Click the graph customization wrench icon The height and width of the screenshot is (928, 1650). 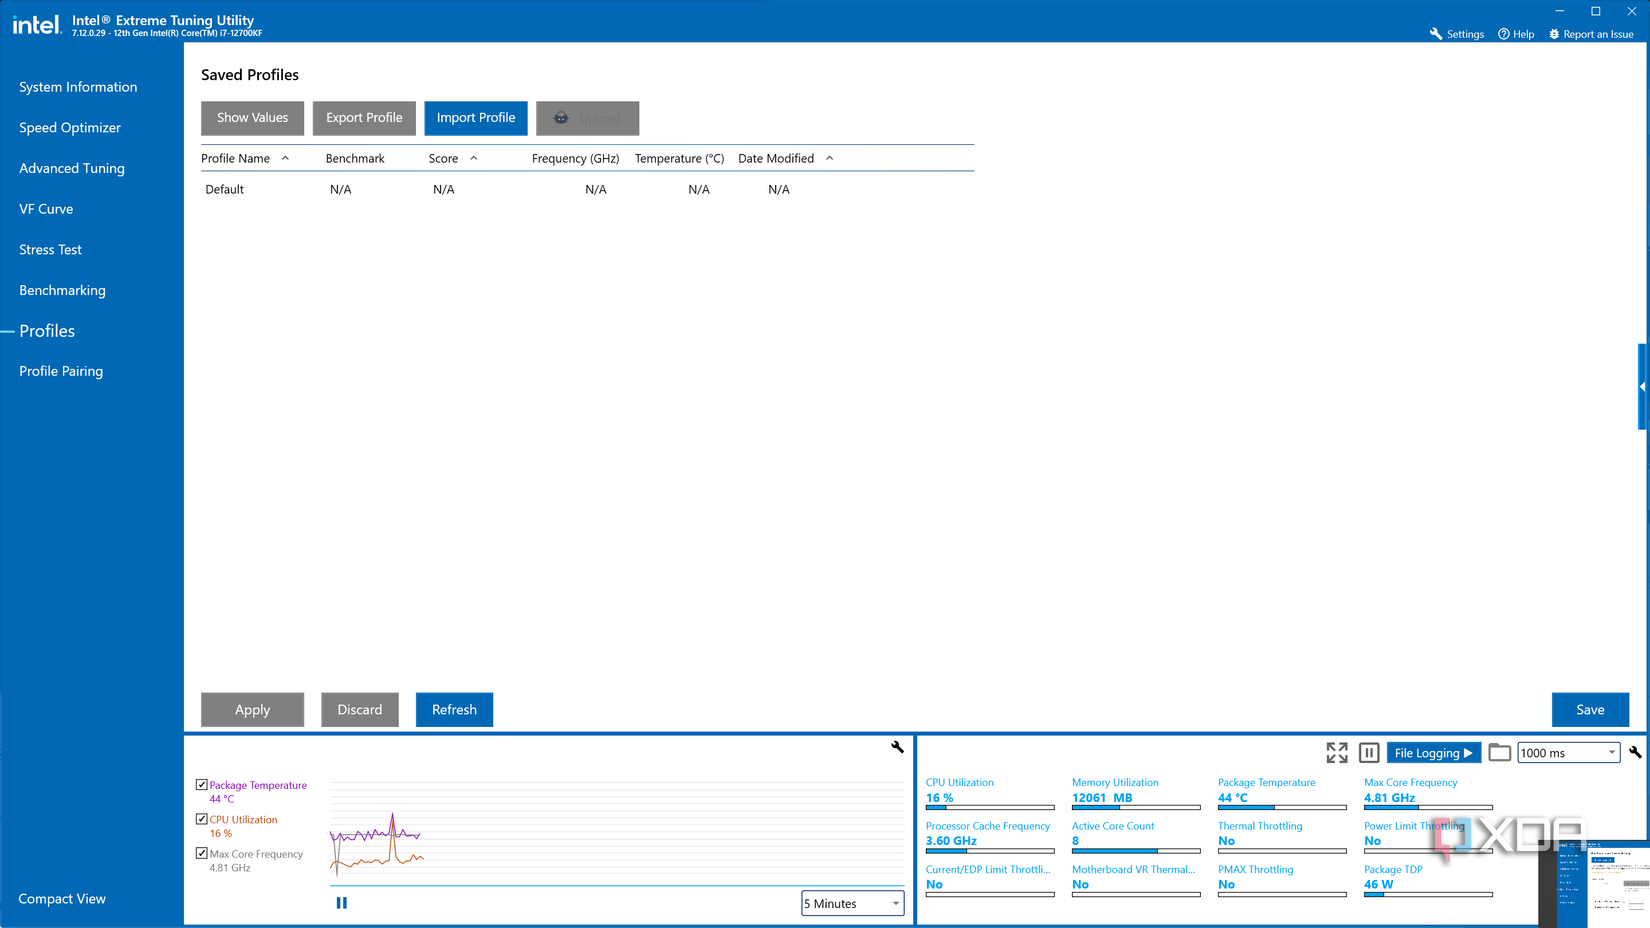(x=897, y=748)
